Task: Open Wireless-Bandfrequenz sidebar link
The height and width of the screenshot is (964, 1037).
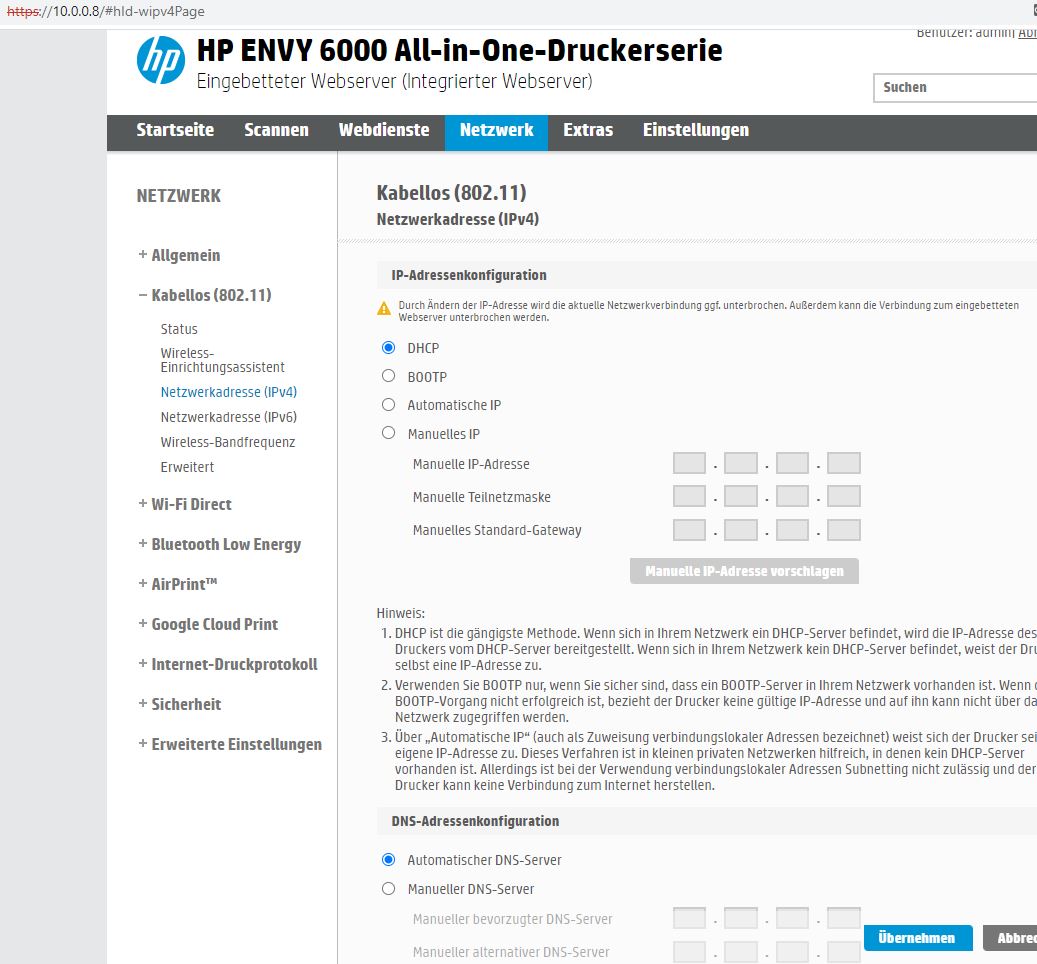Action: tap(228, 442)
